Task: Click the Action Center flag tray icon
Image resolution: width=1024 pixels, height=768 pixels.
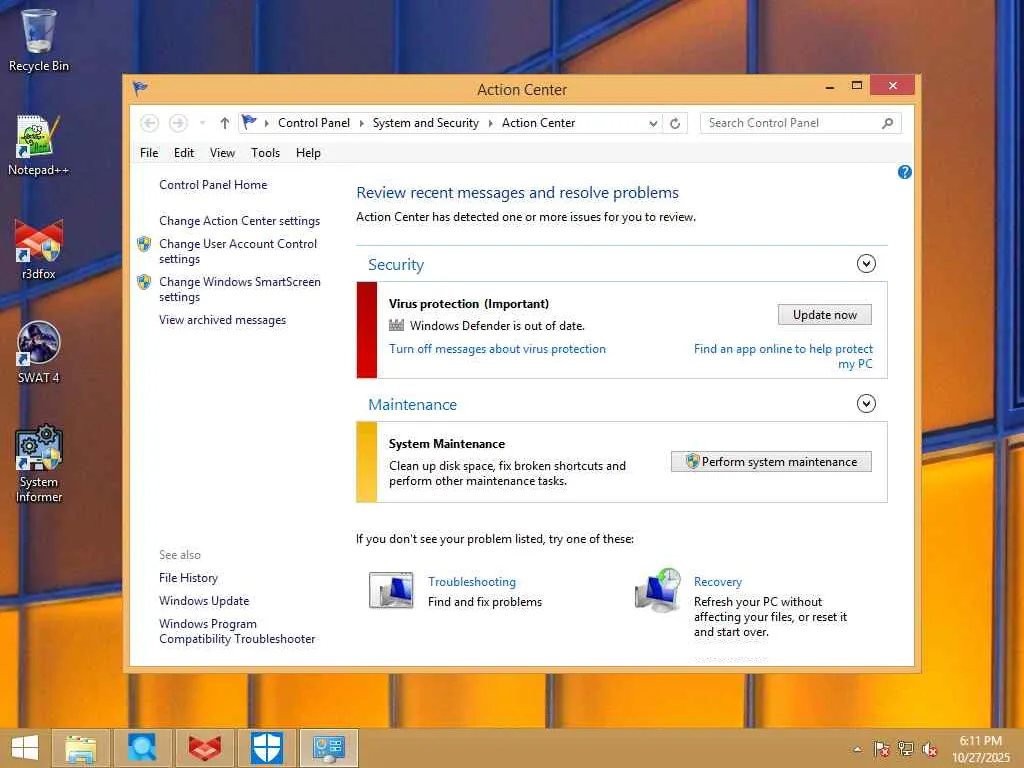Action: (x=882, y=749)
